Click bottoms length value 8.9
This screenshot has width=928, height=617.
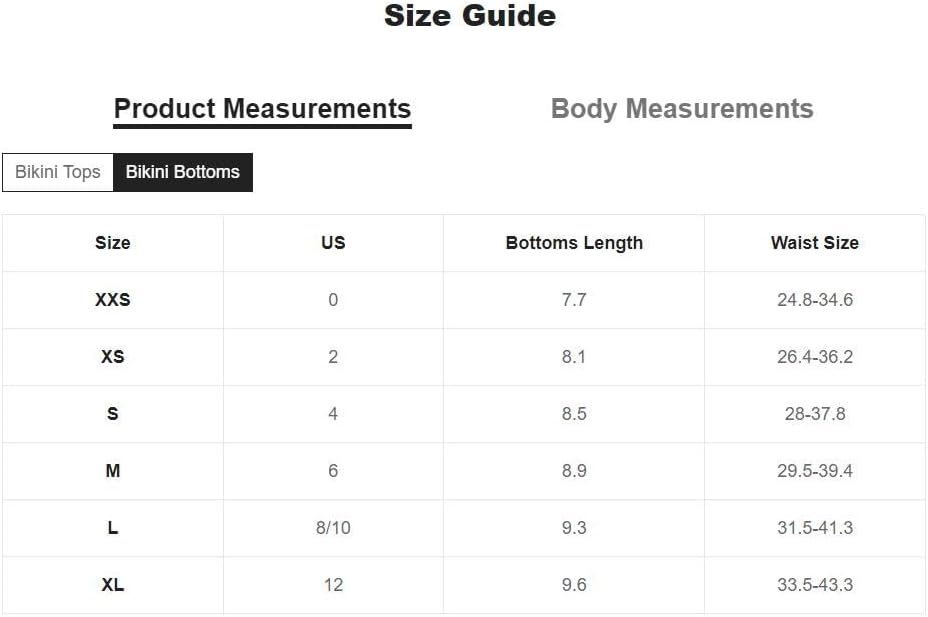(x=574, y=470)
